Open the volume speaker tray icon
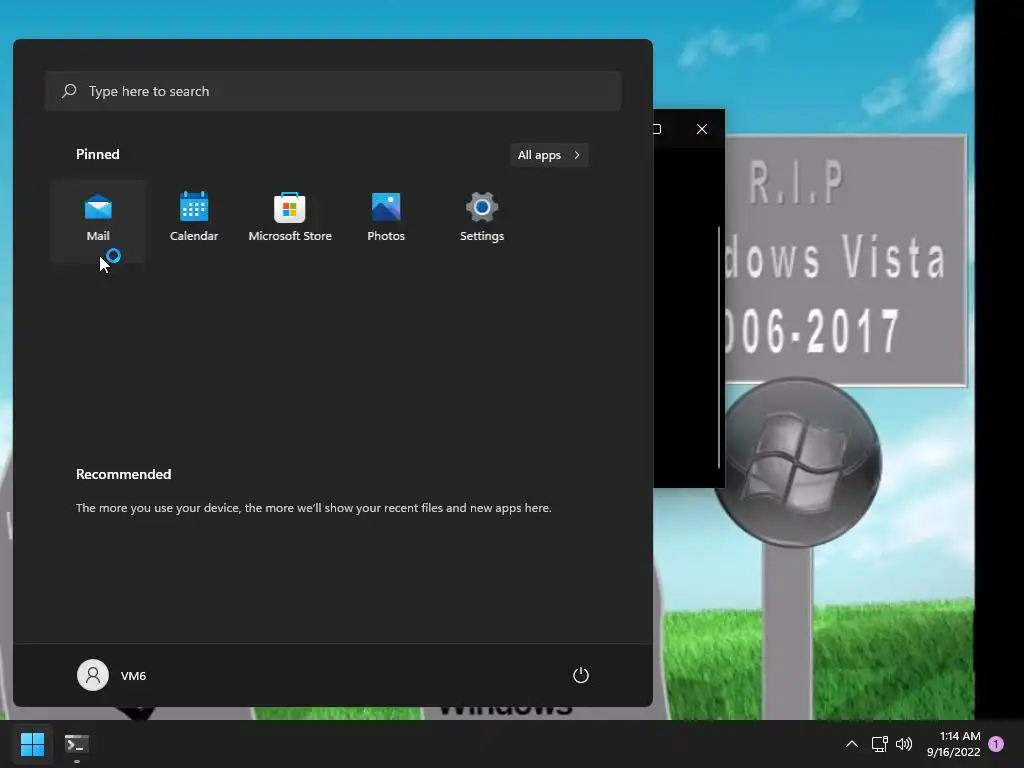The height and width of the screenshot is (768, 1024). [x=904, y=744]
